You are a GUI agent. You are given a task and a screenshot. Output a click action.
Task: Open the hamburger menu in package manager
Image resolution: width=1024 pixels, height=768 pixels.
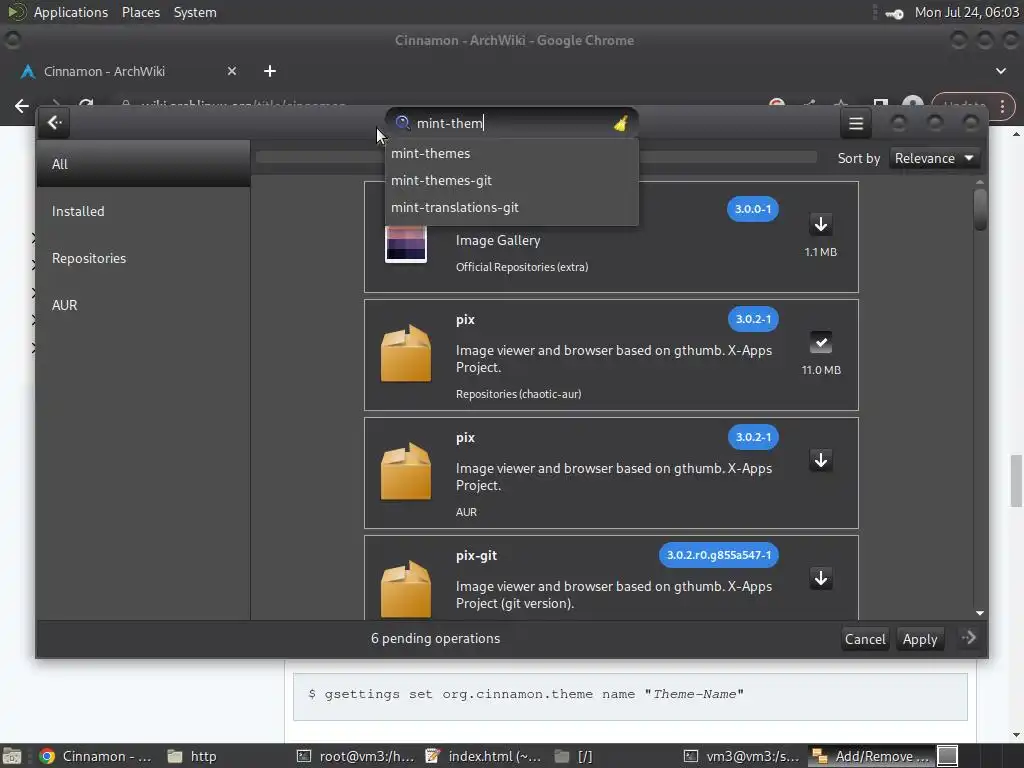click(856, 123)
